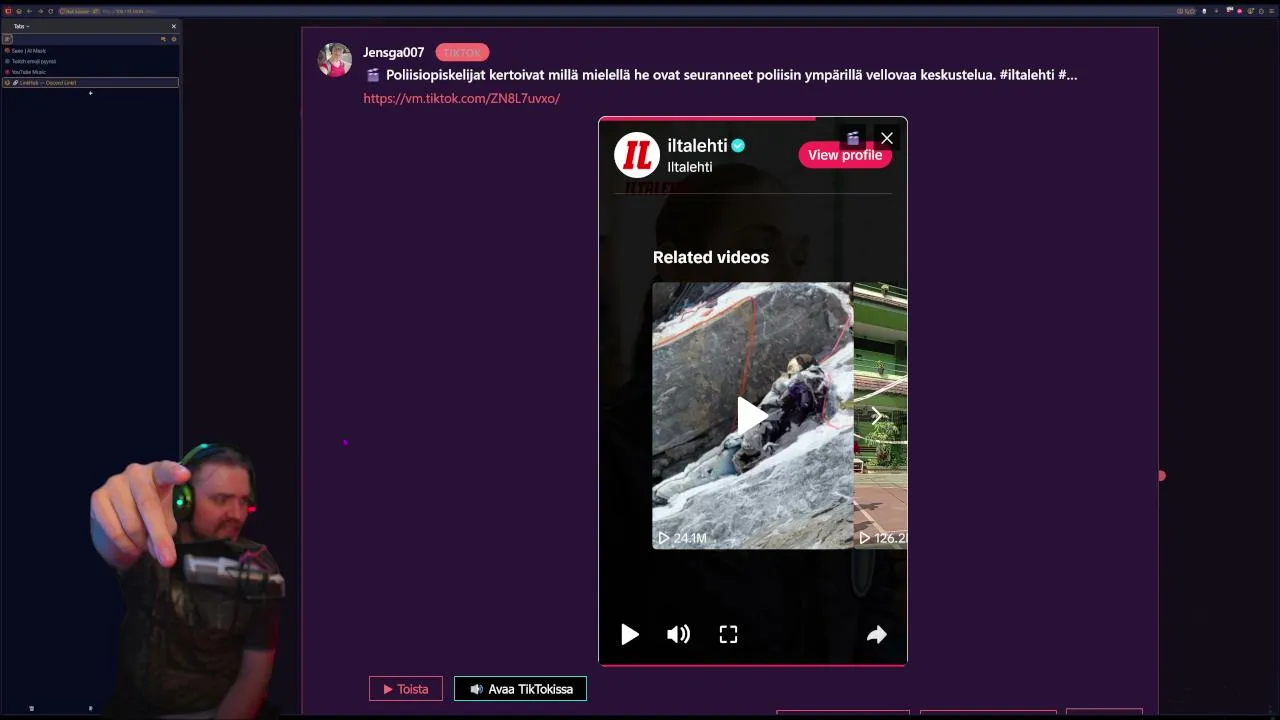Click the Toista button

(406, 689)
